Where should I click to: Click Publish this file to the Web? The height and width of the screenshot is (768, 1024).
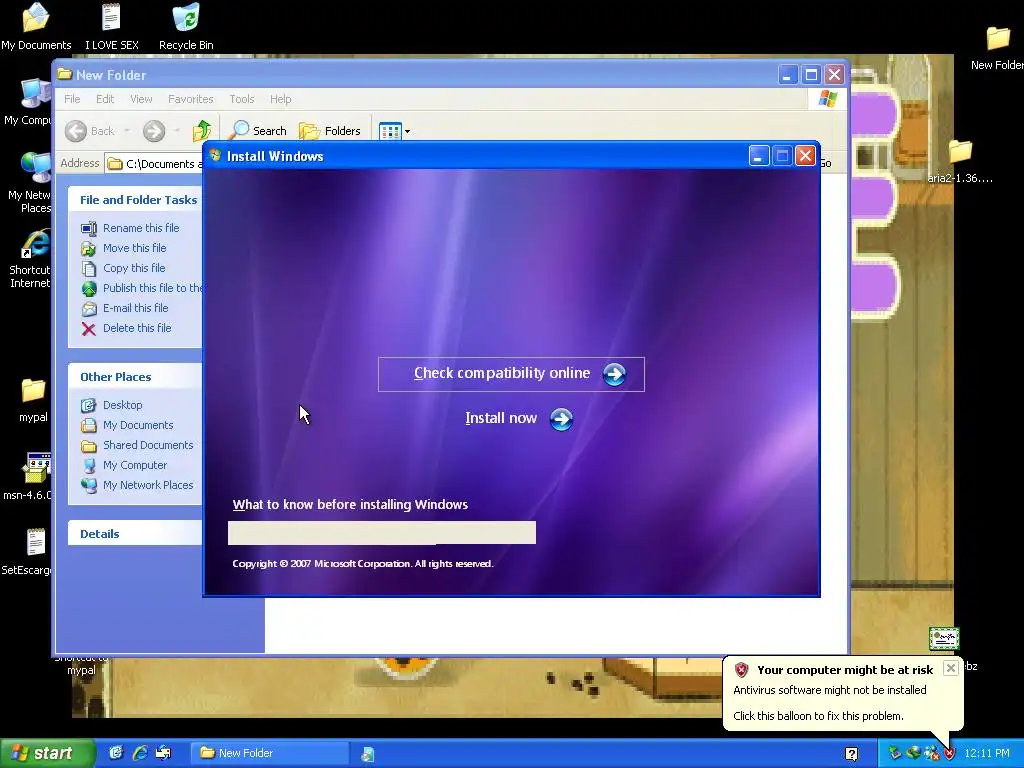click(x=152, y=288)
